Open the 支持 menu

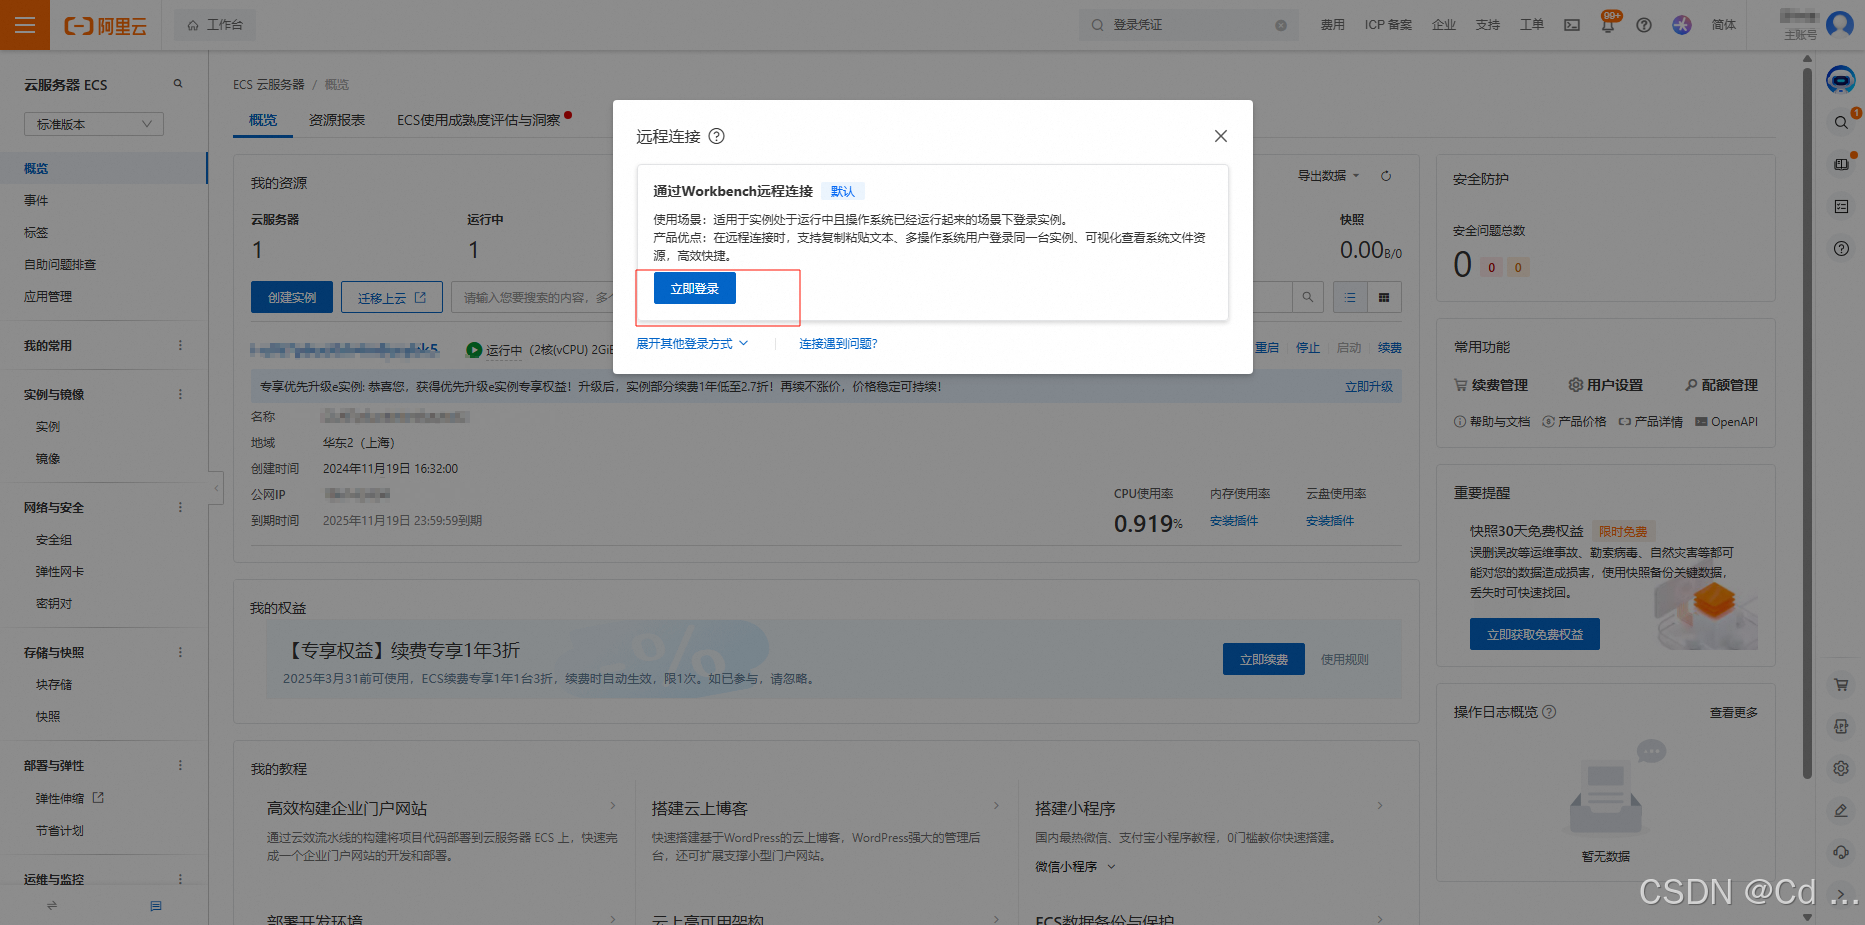click(1488, 25)
